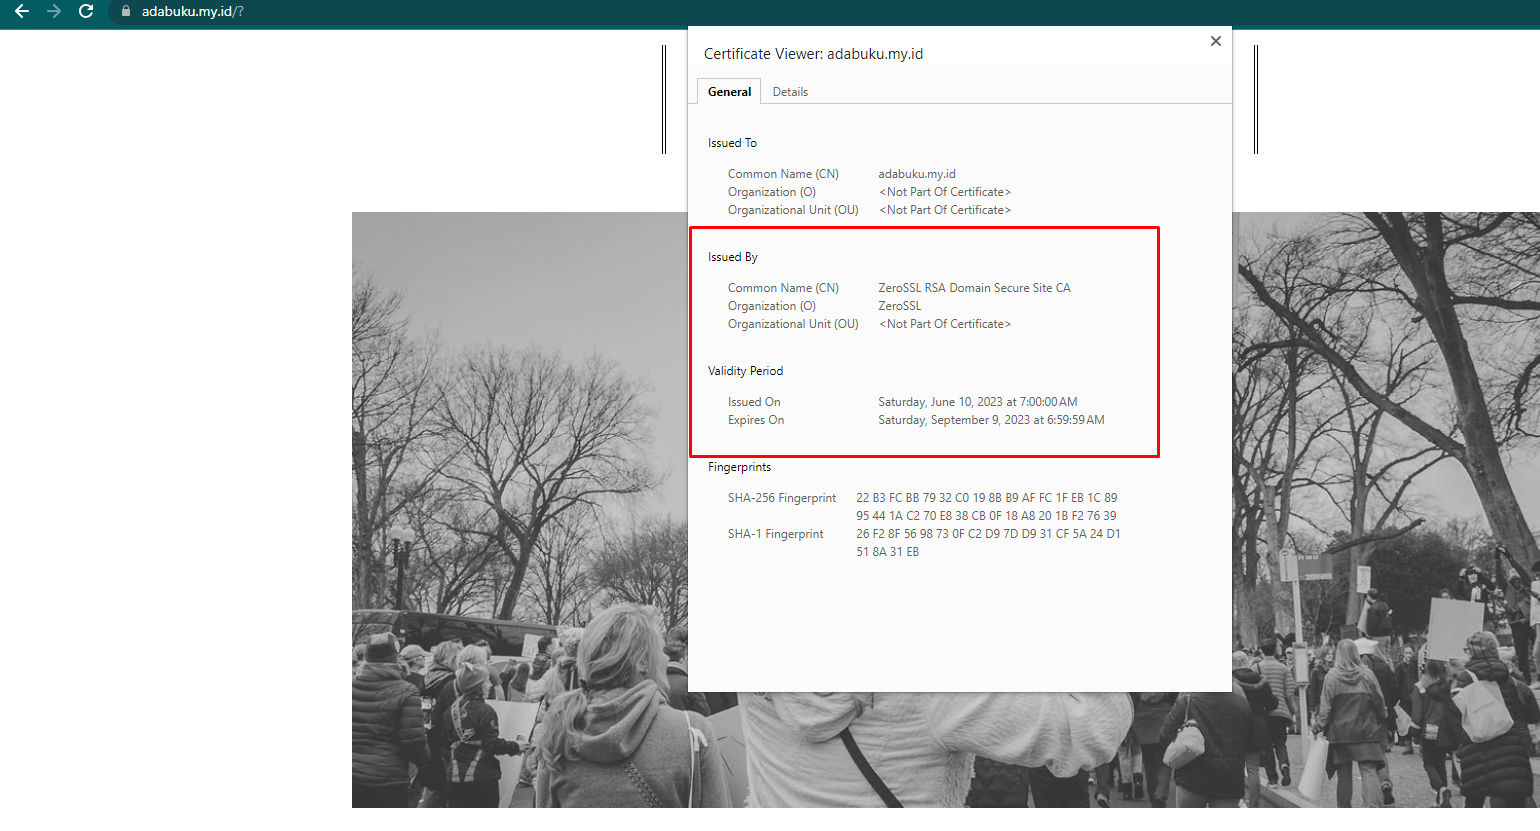Select issued date Saturday, June 10, 2023
The width and height of the screenshot is (1540, 831).
pyautogui.click(x=978, y=402)
